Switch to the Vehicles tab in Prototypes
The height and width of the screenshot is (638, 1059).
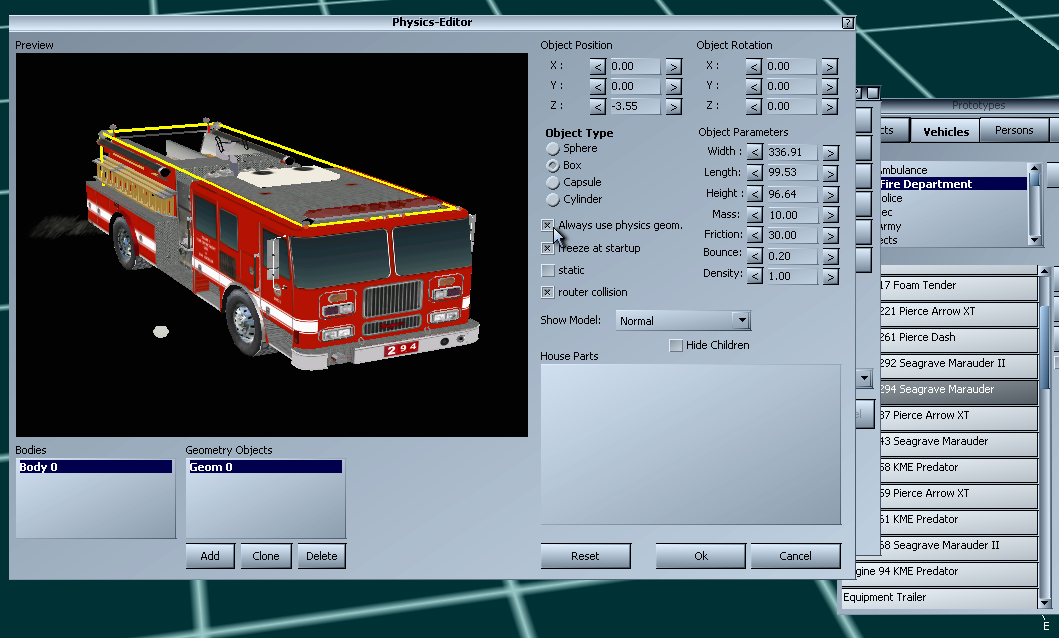[x=945, y=131]
